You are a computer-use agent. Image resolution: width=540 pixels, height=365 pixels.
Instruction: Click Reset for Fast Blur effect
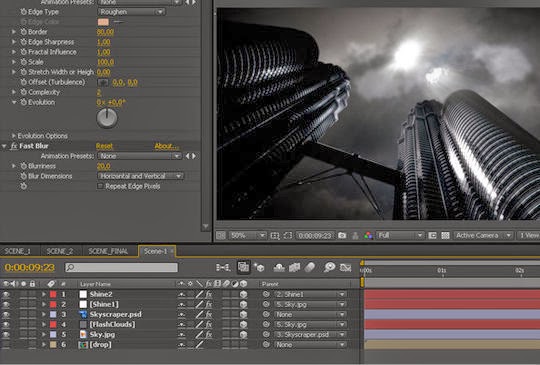(x=104, y=146)
